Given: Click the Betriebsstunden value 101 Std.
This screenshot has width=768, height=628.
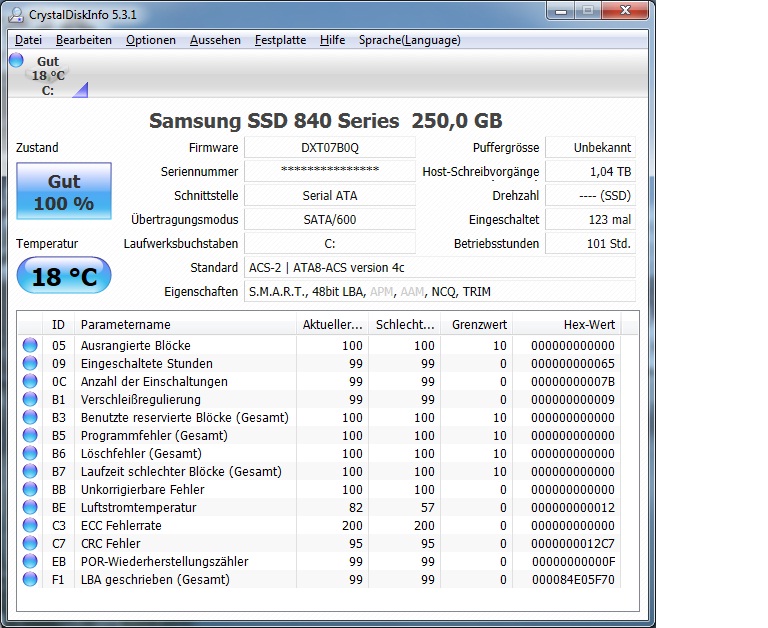Looking at the screenshot, I should 590,243.
